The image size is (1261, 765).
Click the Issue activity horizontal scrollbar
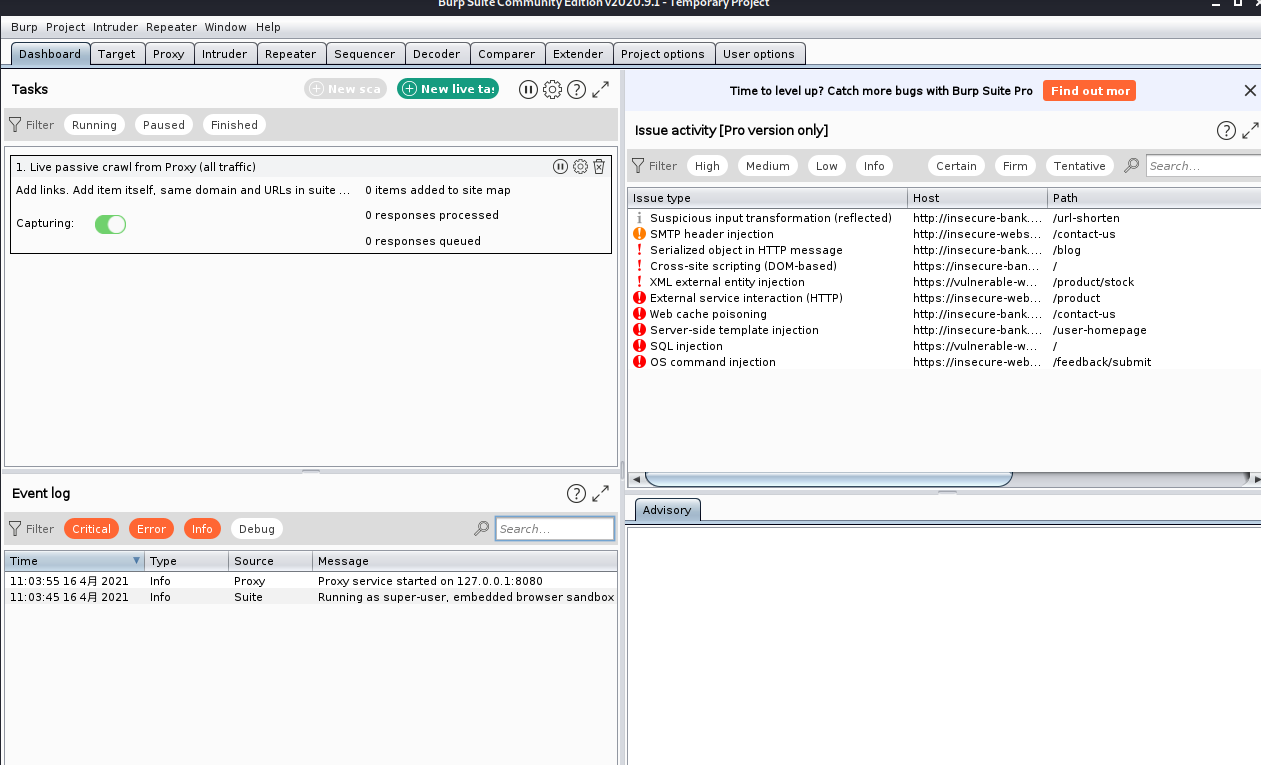[828, 480]
